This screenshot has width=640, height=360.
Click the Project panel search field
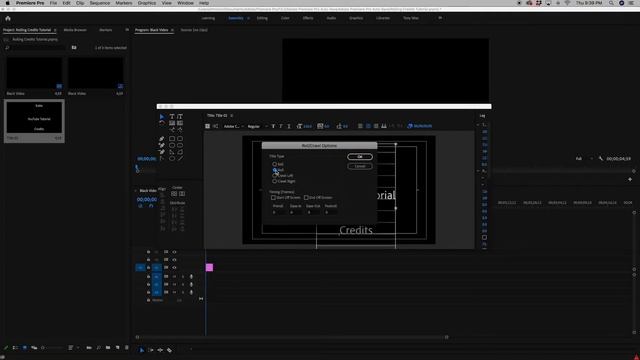click(36, 48)
